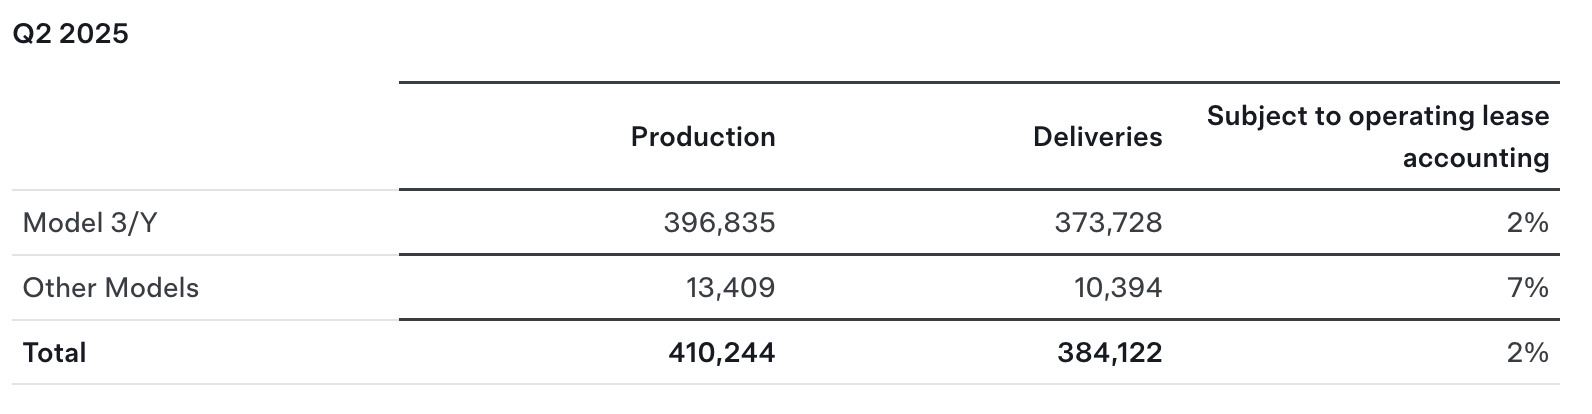Viewport: 1592px width, 414px height.
Task: Click the 2% cell in Model 3/Y row
Action: click(x=1527, y=223)
